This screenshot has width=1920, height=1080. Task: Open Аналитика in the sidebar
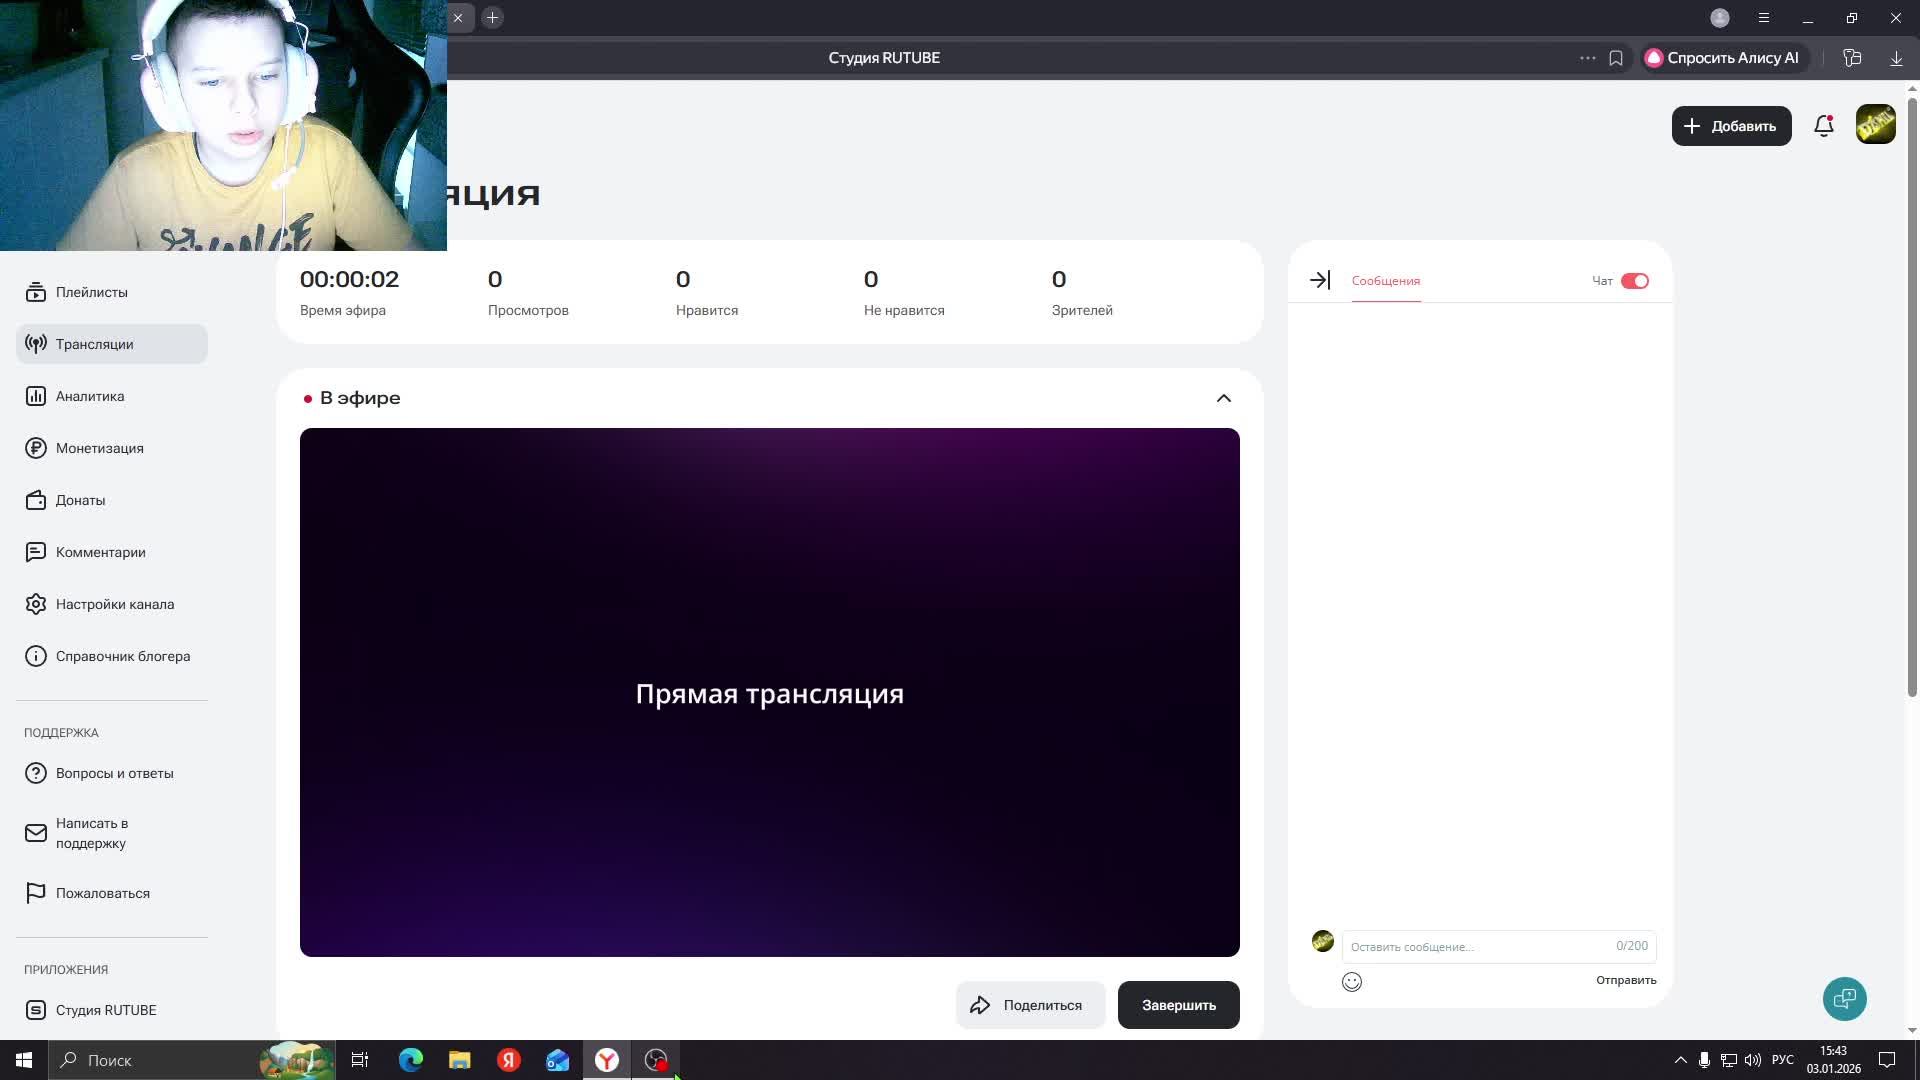pos(90,396)
